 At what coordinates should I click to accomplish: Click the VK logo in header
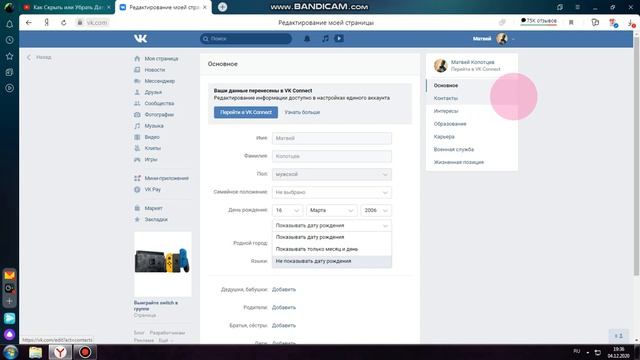pyautogui.click(x=140, y=38)
